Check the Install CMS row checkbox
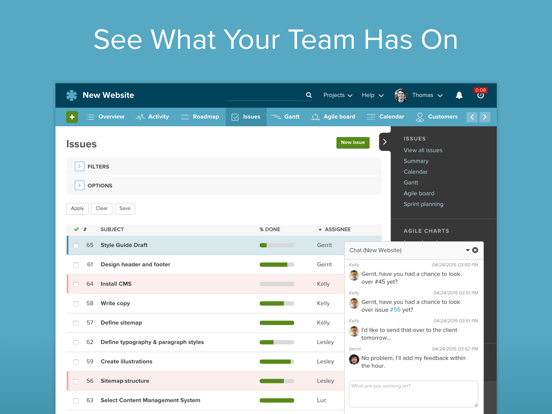The height and width of the screenshot is (414, 552). 76,284
